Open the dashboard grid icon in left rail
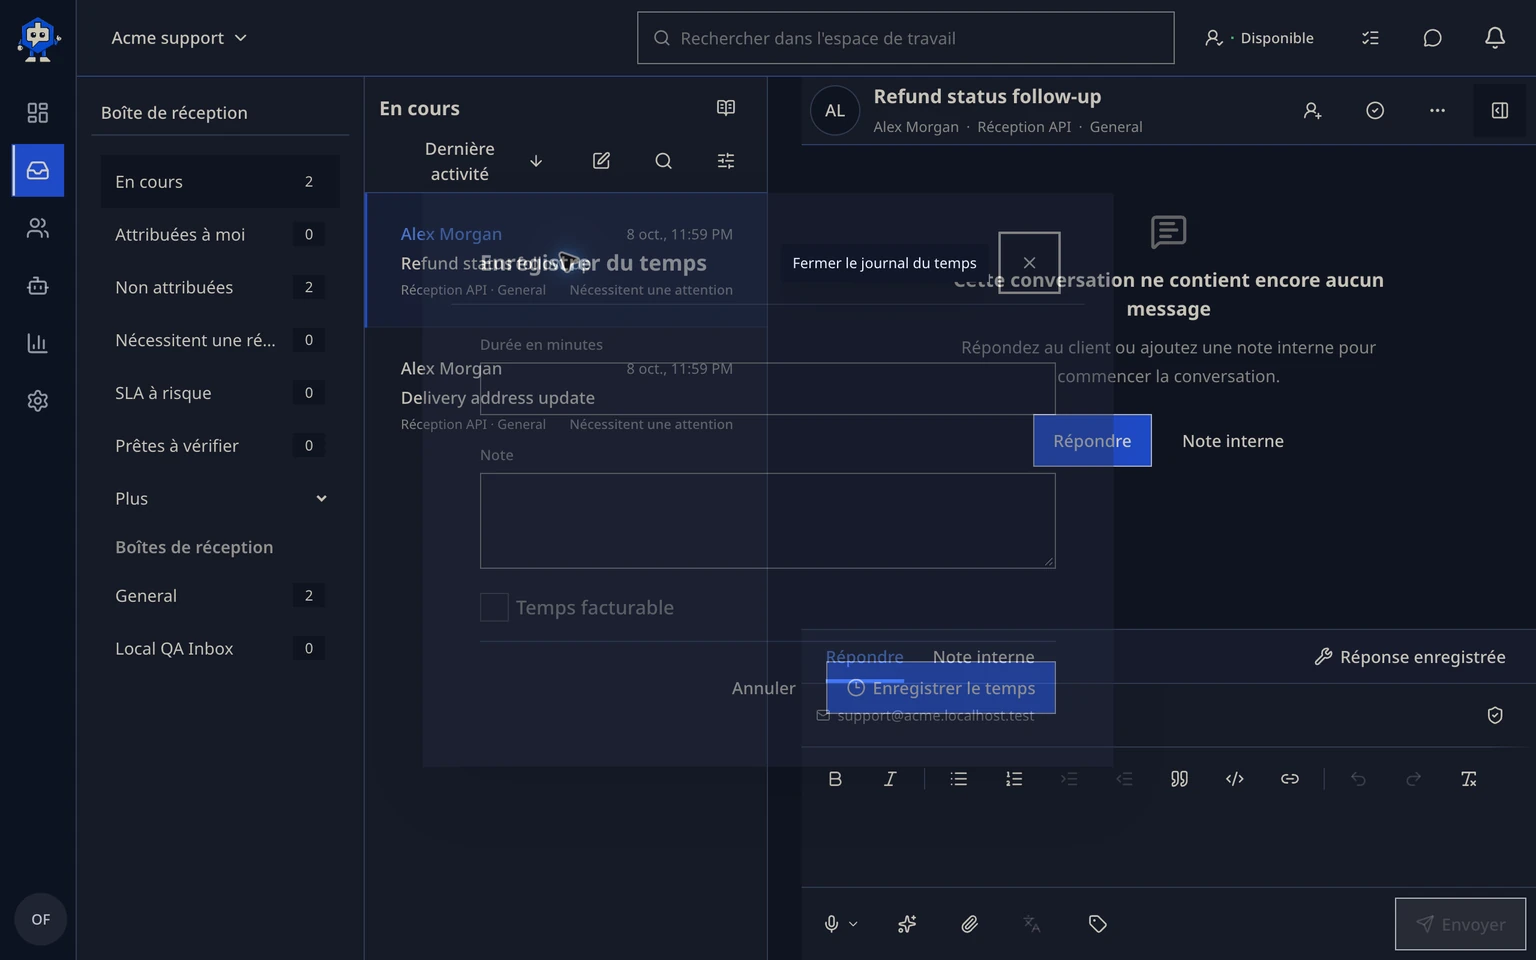Screen dimensions: 1536x960 tap(38, 113)
